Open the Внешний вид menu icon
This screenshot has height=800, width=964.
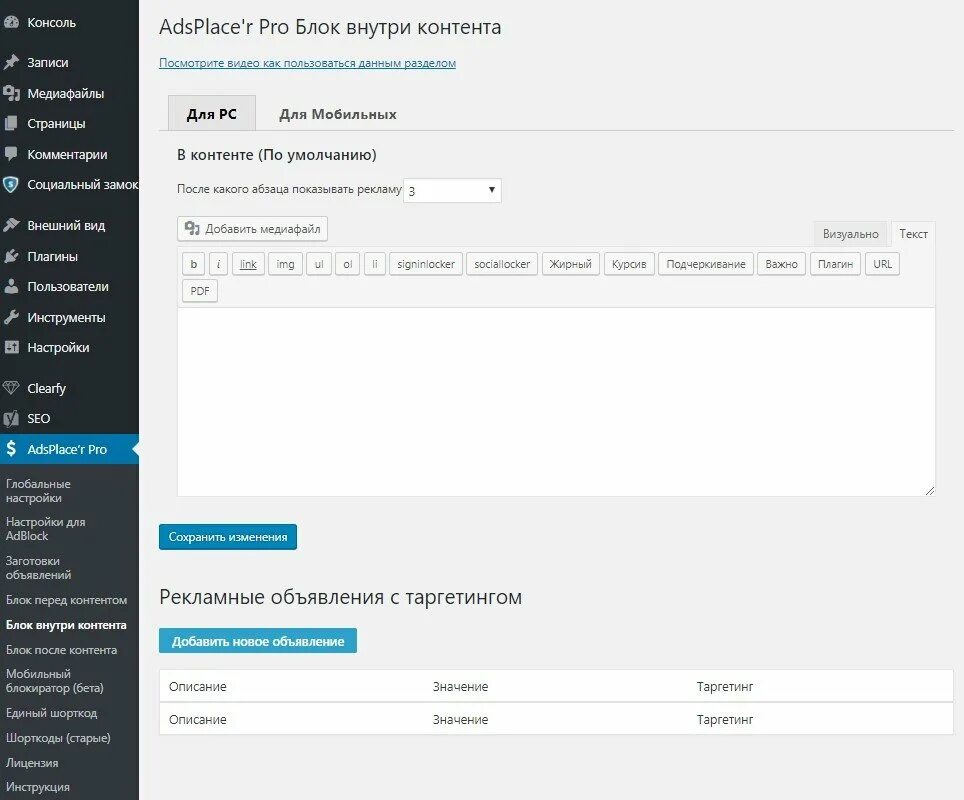pyautogui.click(x=14, y=224)
